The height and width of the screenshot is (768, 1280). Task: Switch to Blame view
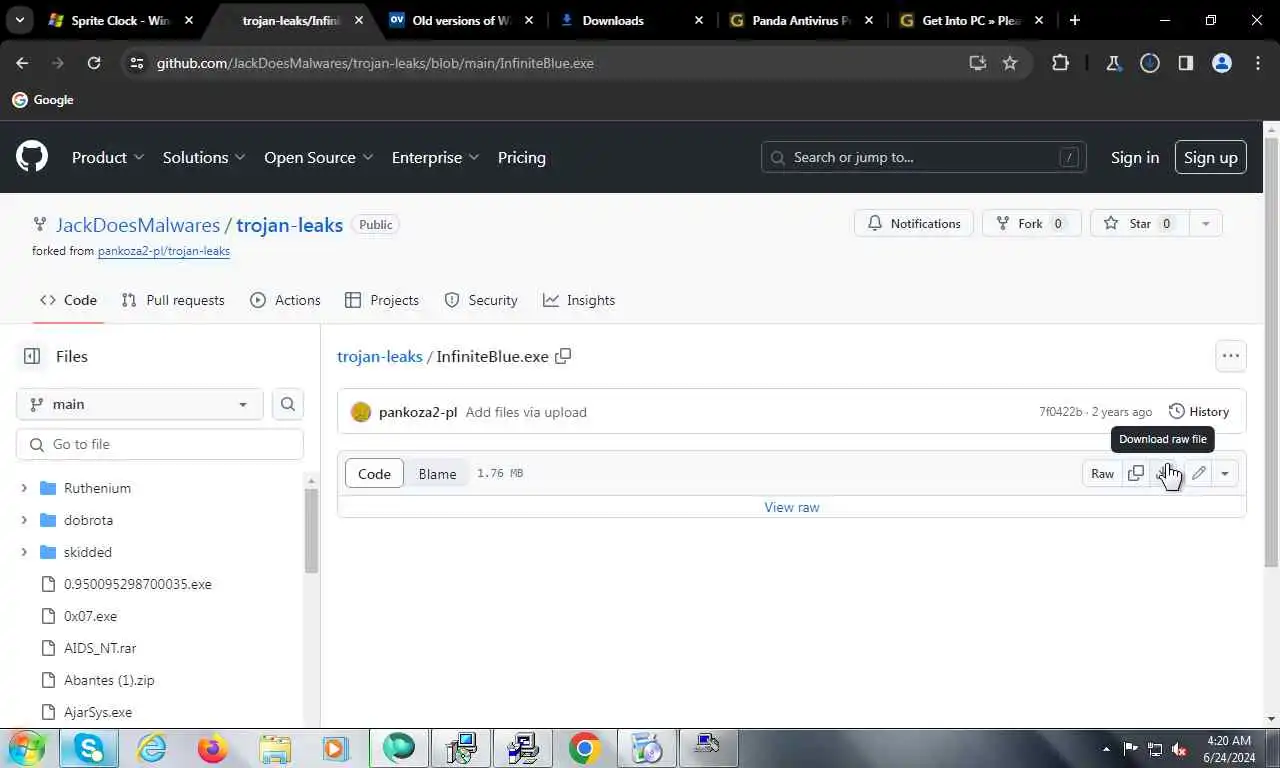pos(437,473)
